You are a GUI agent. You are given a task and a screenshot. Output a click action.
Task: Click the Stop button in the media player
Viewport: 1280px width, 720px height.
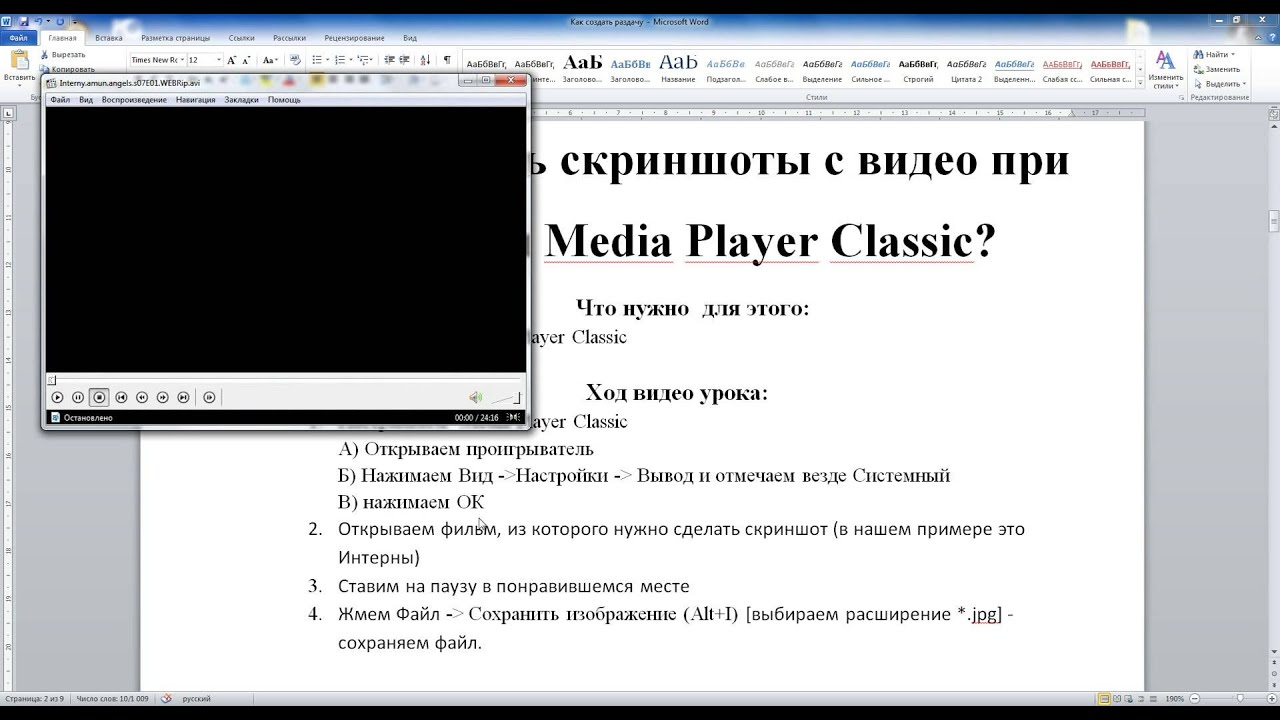[x=99, y=397]
